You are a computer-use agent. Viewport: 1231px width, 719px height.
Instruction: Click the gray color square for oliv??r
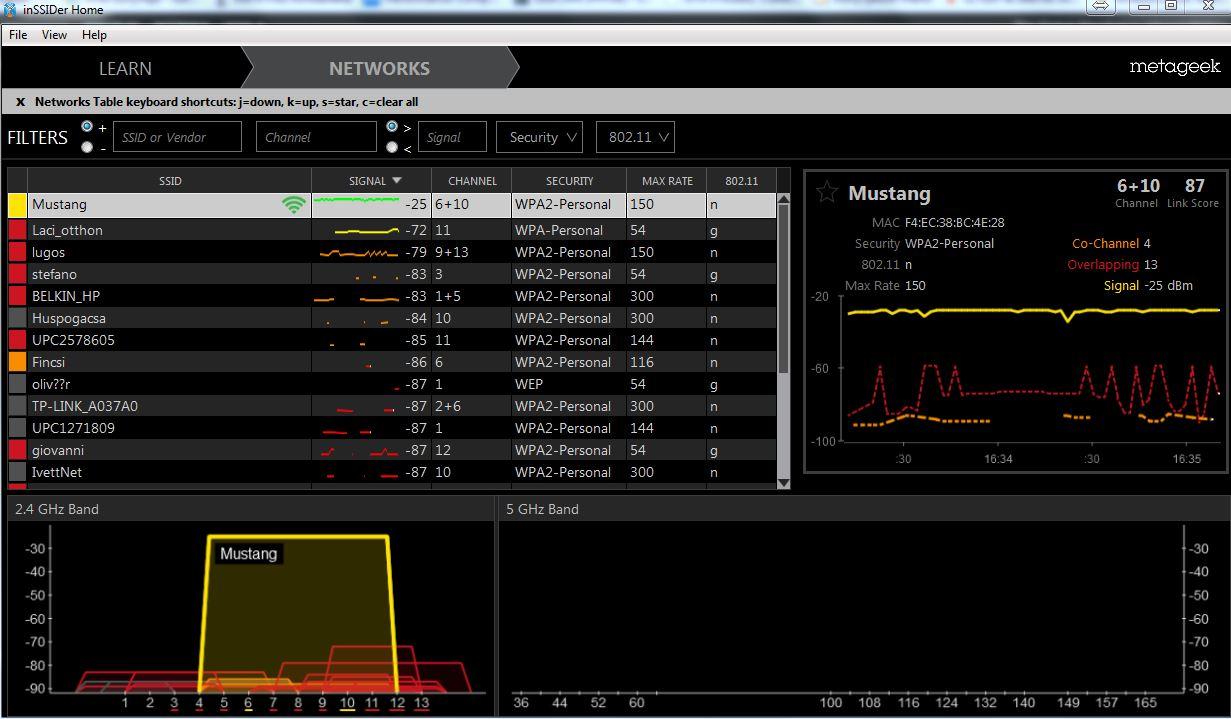point(17,384)
